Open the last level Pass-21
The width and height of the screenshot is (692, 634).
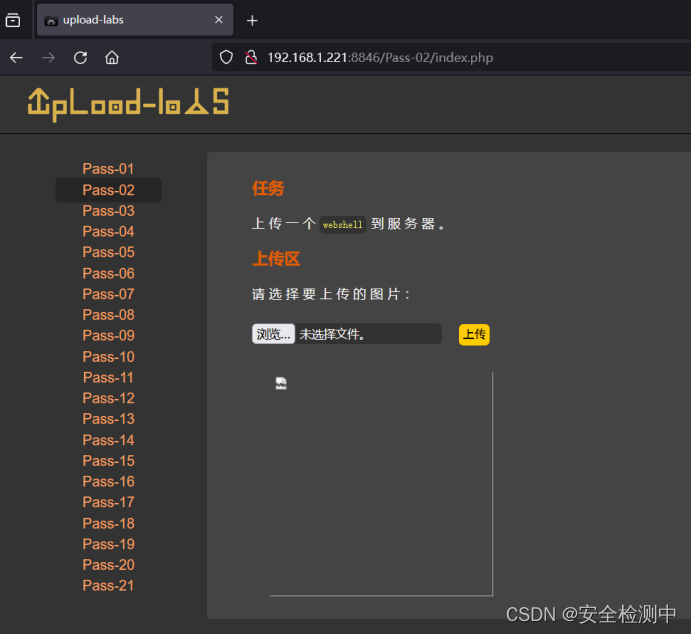(x=108, y=586)
